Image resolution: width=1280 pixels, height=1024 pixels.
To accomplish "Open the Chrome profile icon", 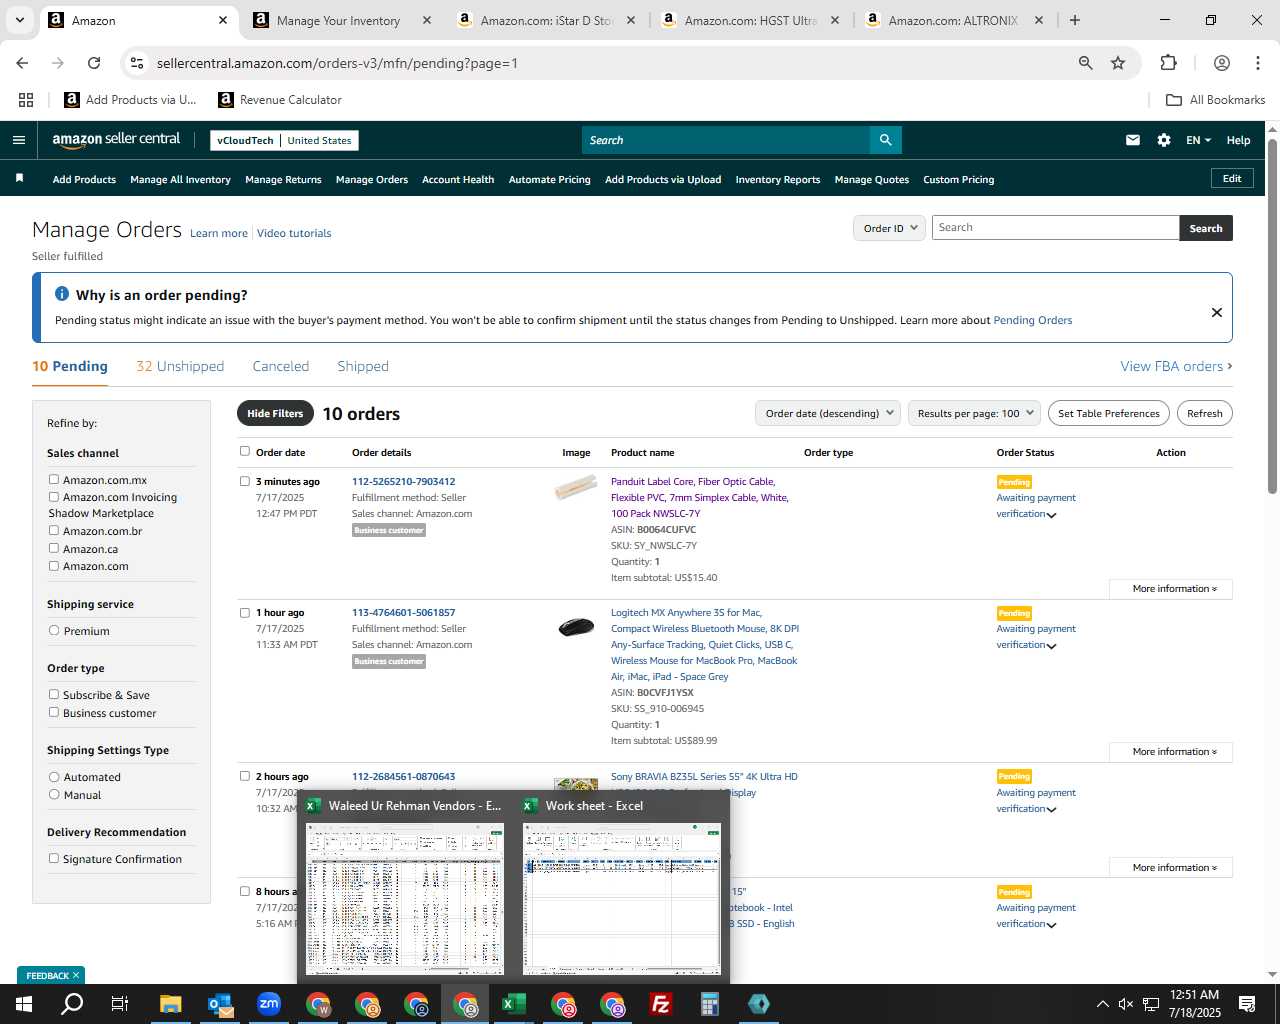I will (1221, 63).
